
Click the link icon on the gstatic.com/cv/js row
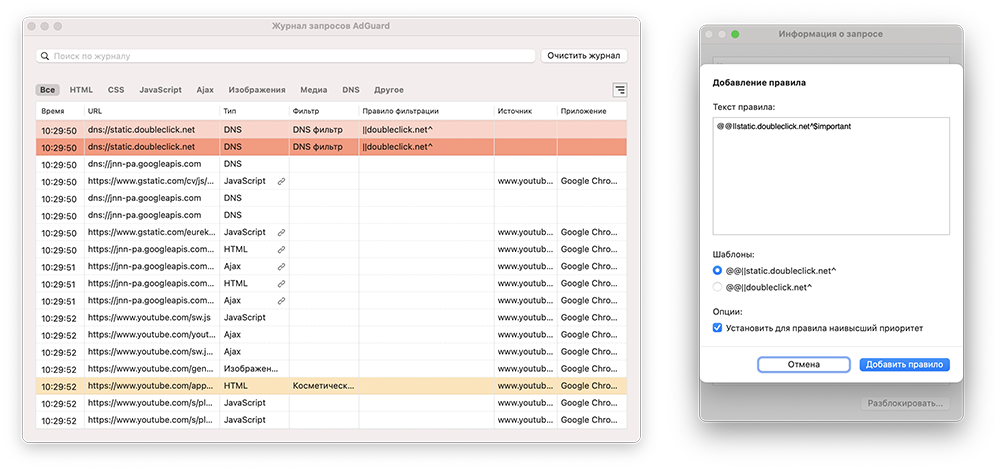[281, 181]
